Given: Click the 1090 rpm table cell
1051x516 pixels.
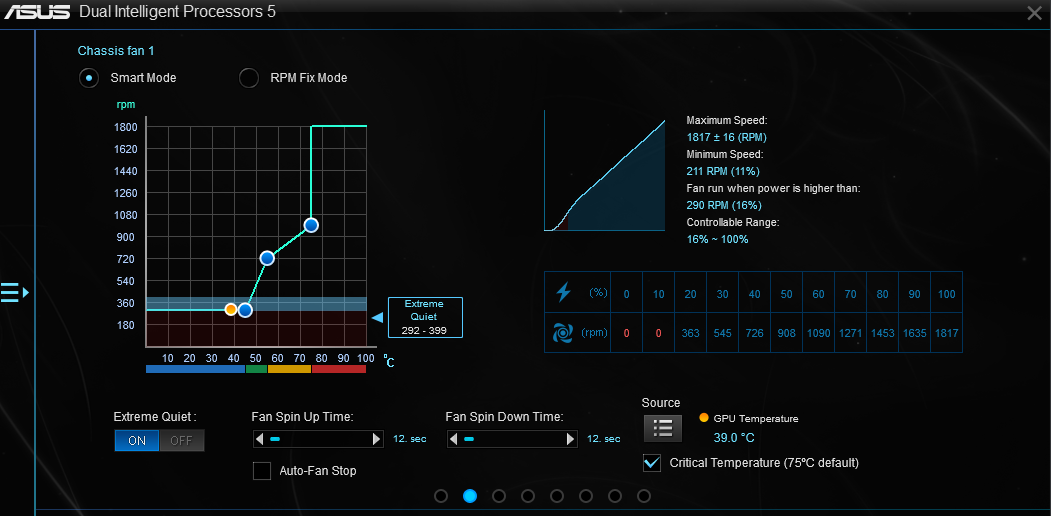Looking at the screenshot, I should point(818,332).
